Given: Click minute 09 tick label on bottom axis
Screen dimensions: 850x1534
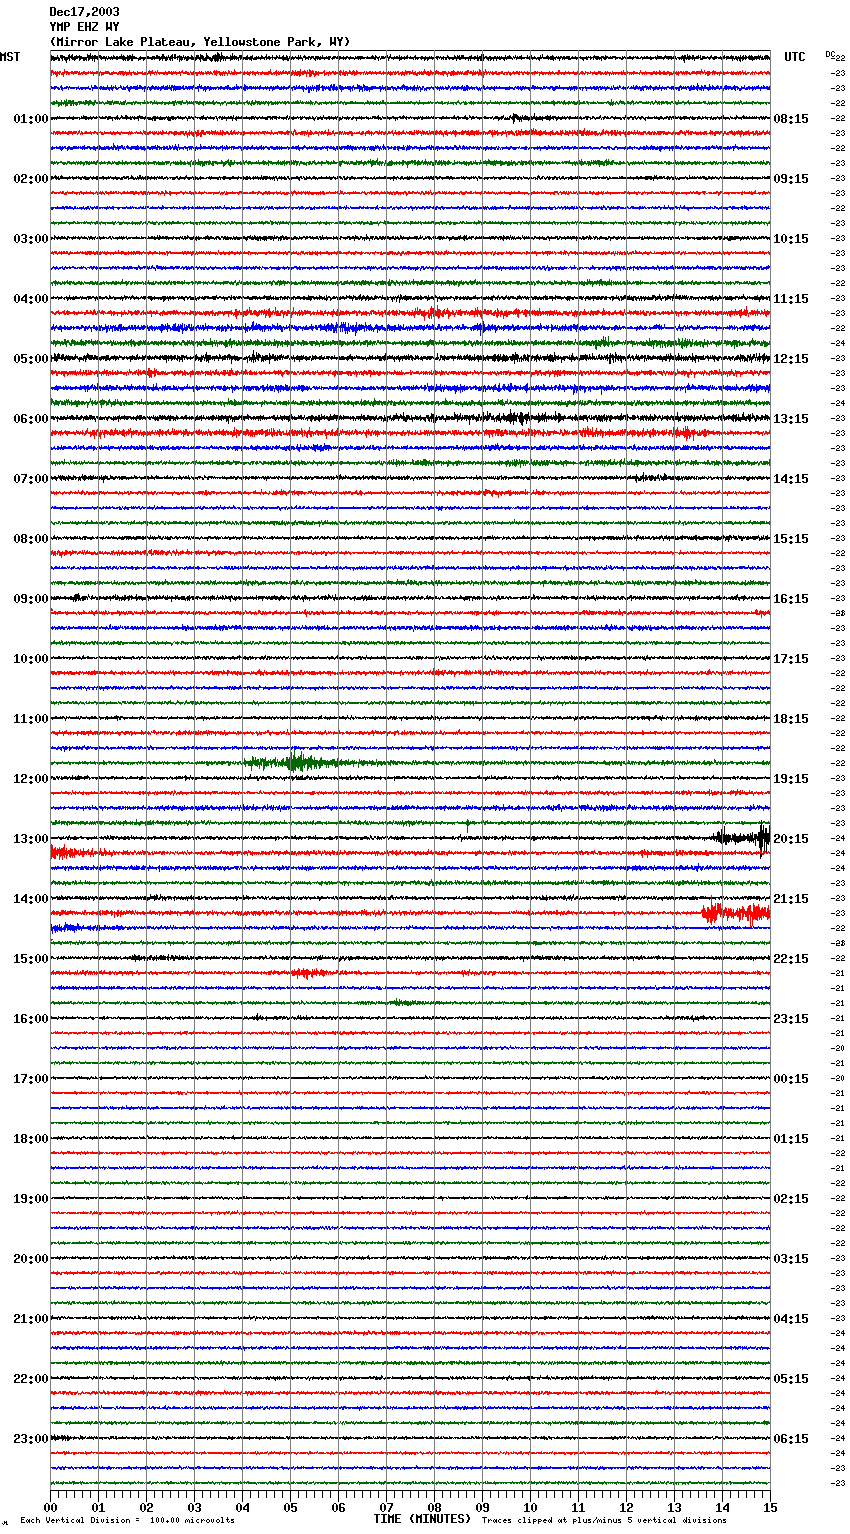Looking at the screenshot, I should pos(482,1507).
